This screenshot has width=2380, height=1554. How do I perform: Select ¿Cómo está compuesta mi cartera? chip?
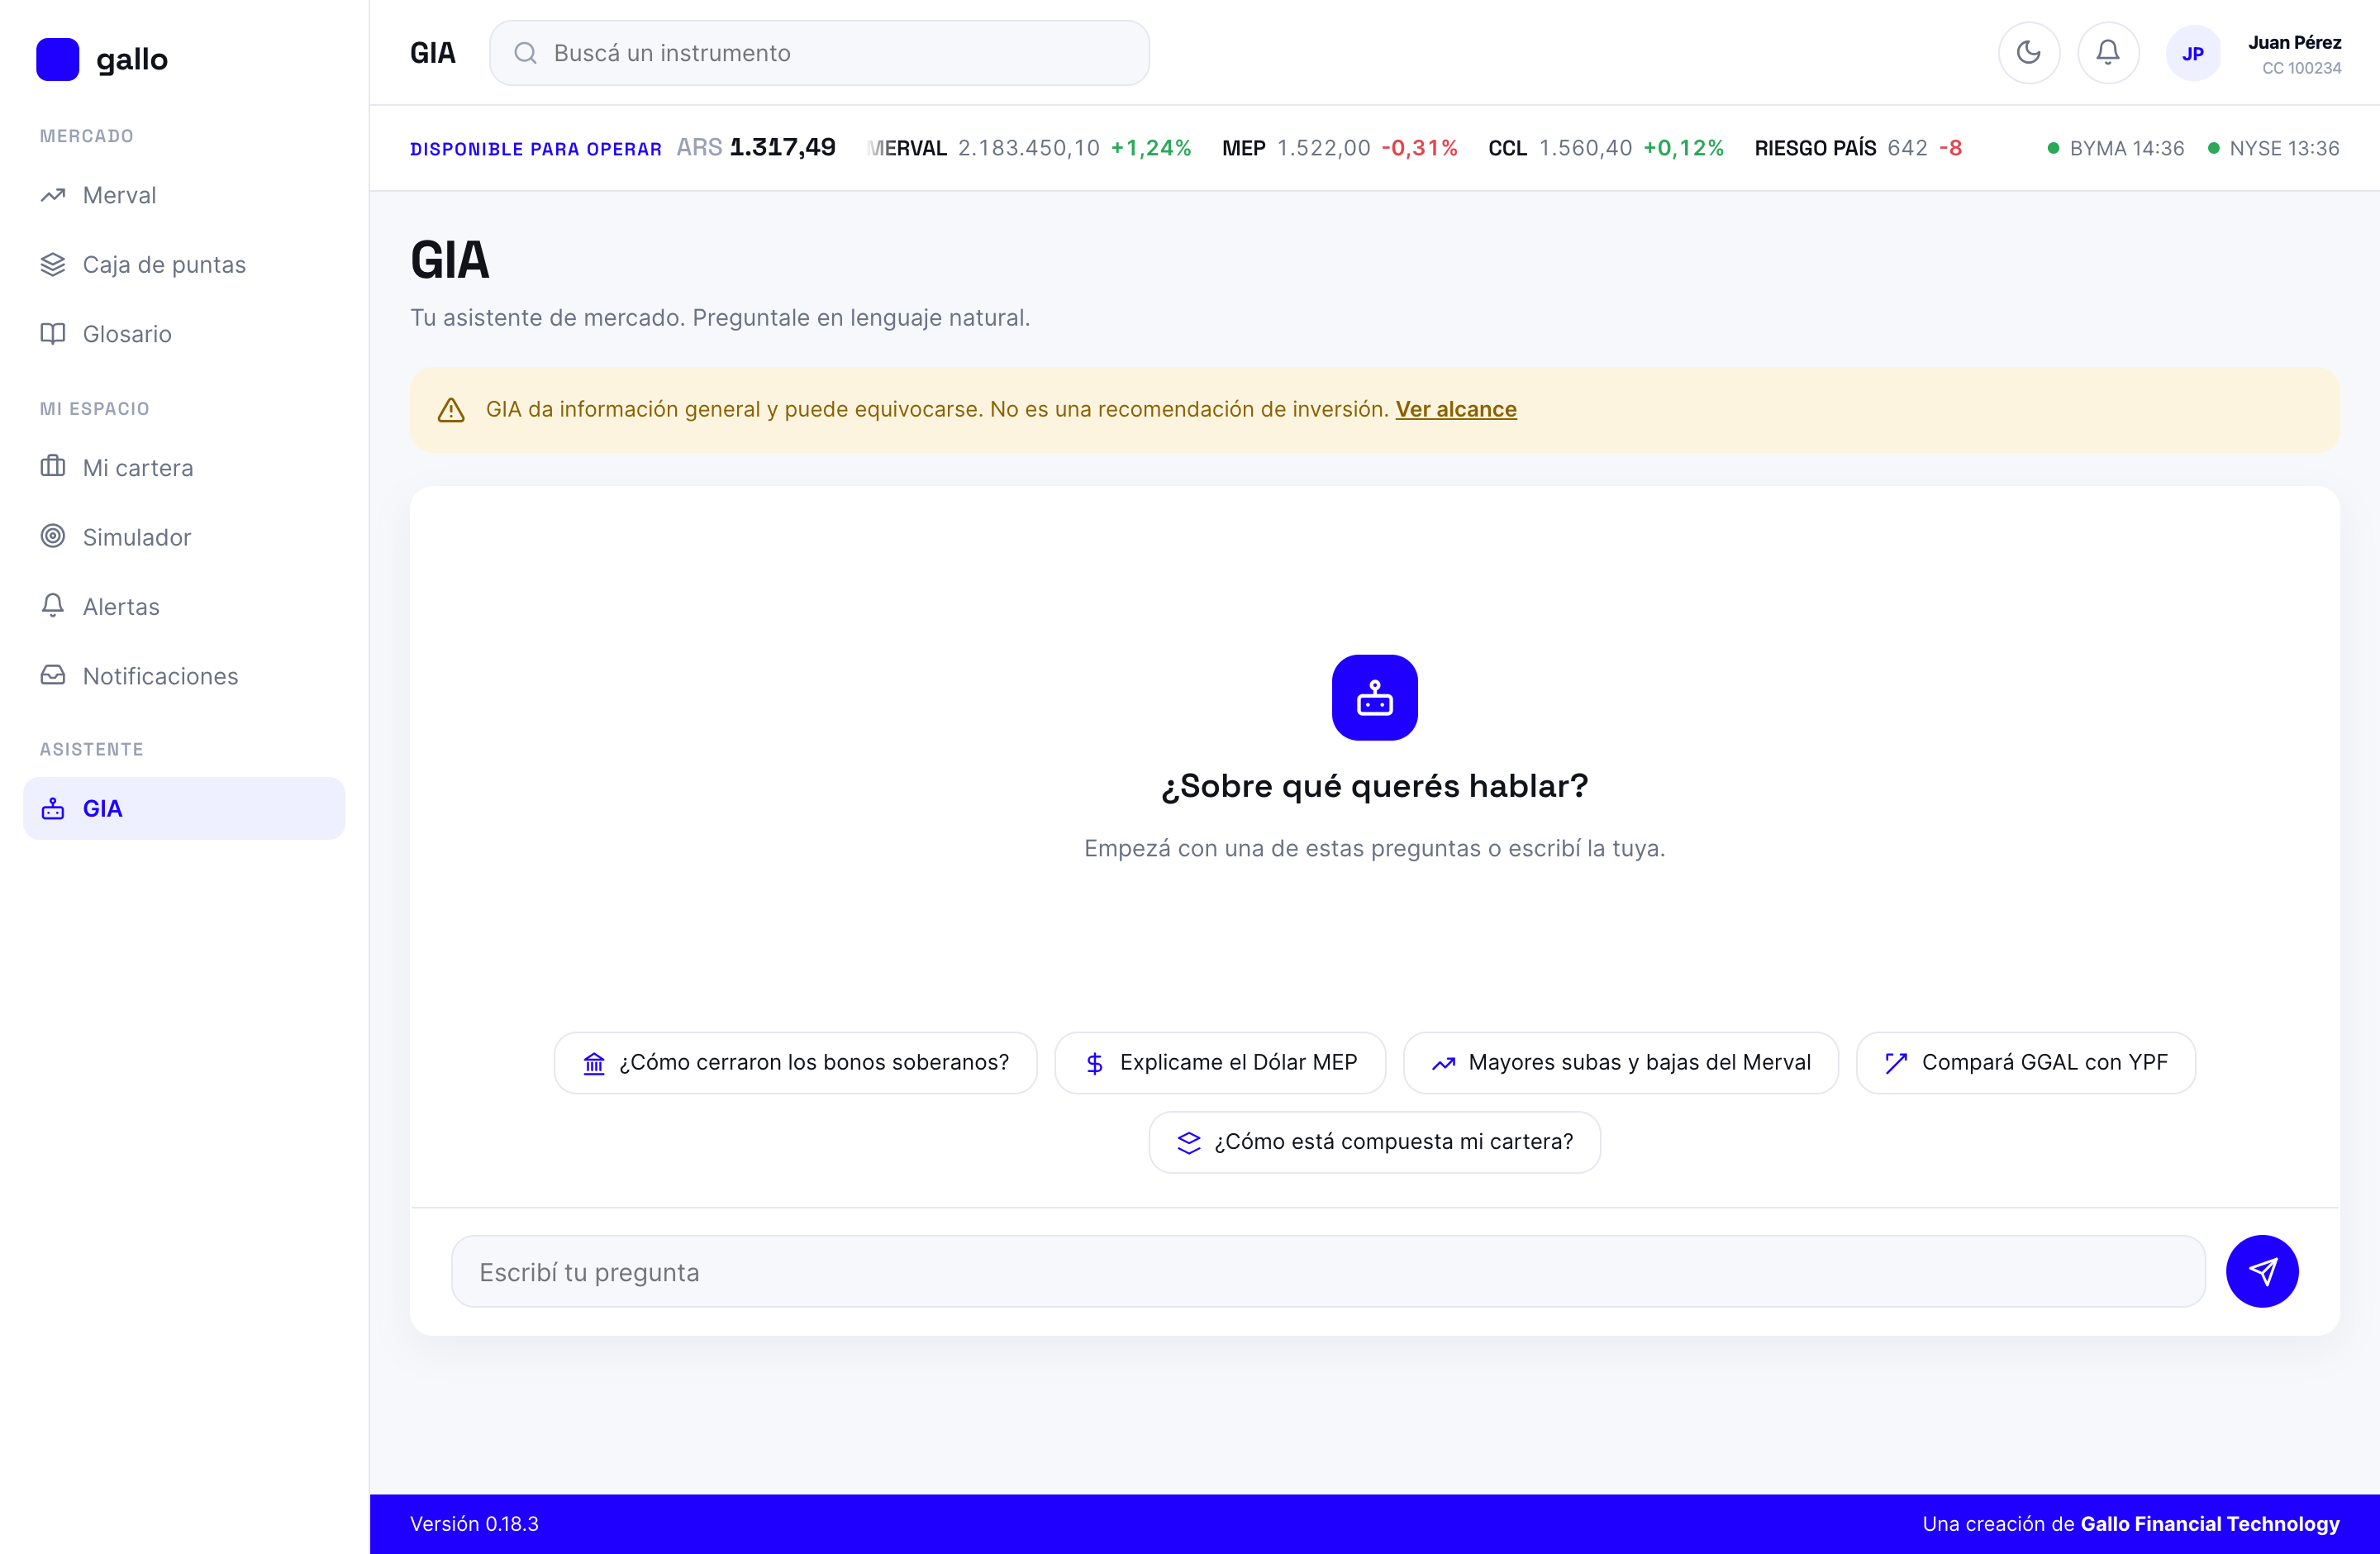click(x=1374, y=1142)
